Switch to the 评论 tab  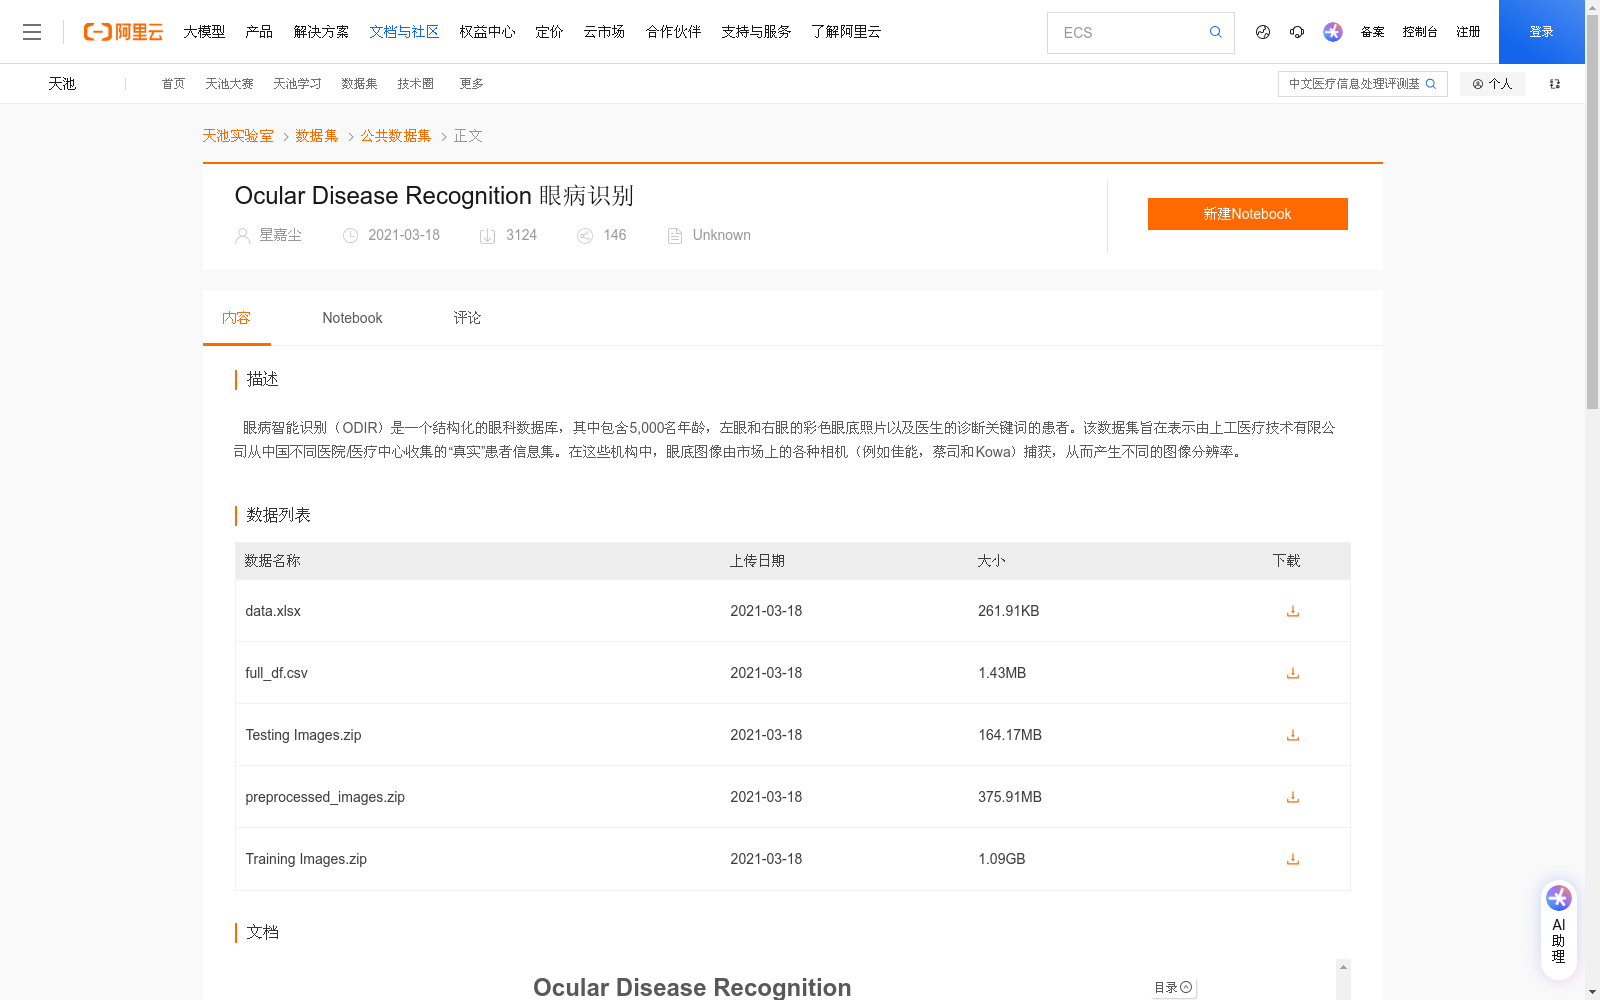coord(467,318)
